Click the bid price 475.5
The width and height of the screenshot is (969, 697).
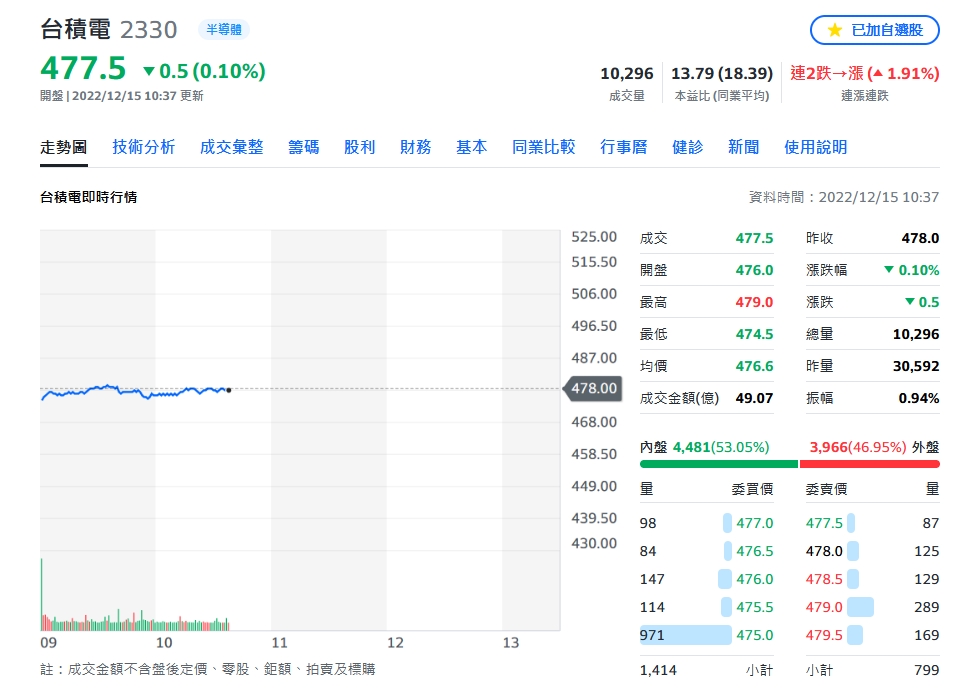755,607
